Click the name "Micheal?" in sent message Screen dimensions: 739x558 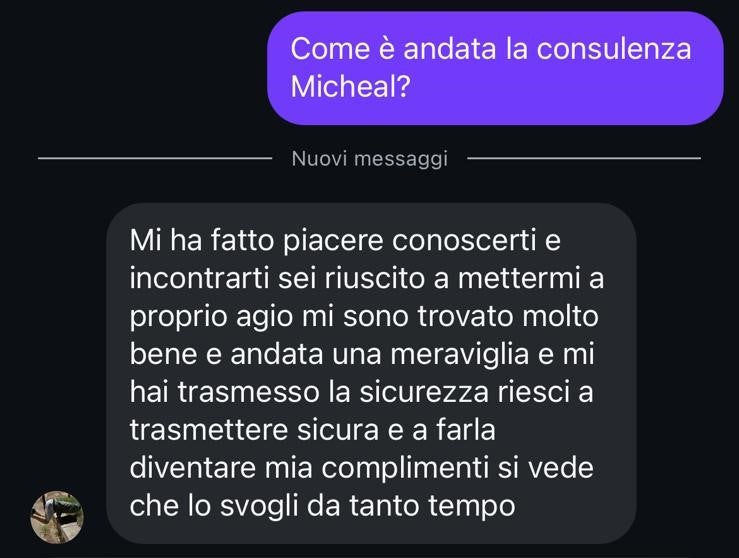(x=351, y=87)
